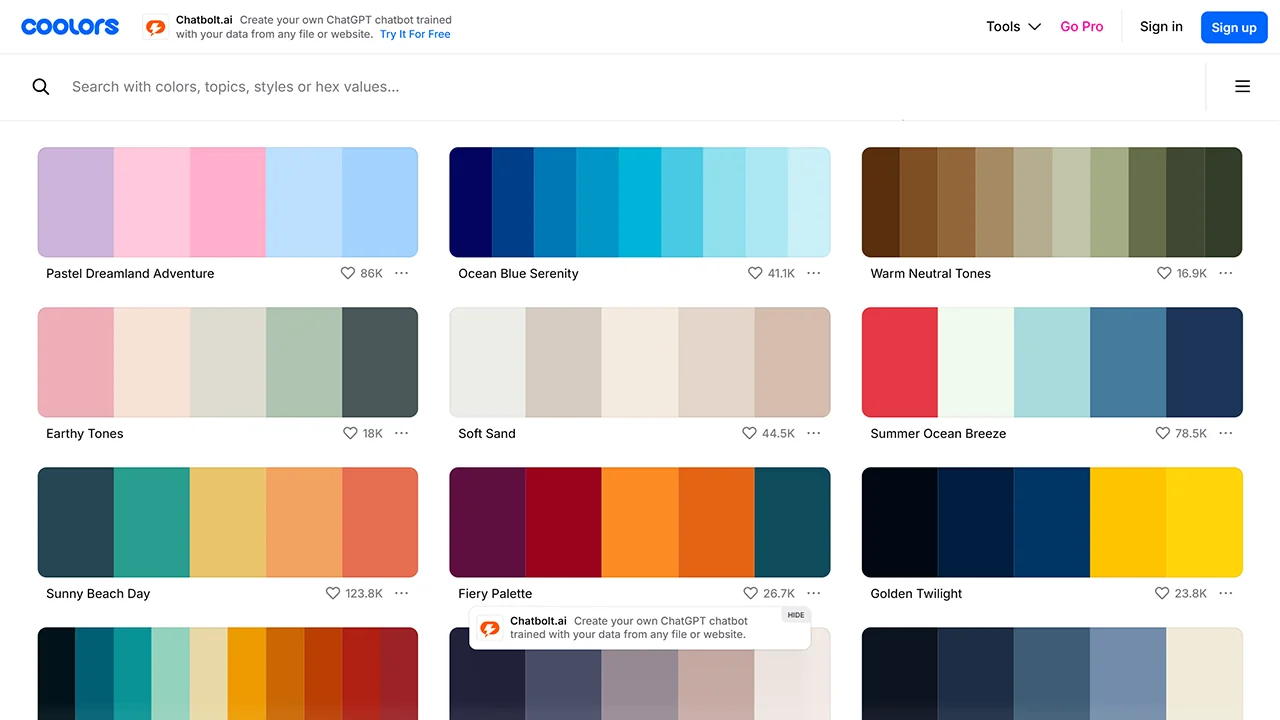Open the Go Pro page
The image size is (1280, 720).
pos(1081,27)
